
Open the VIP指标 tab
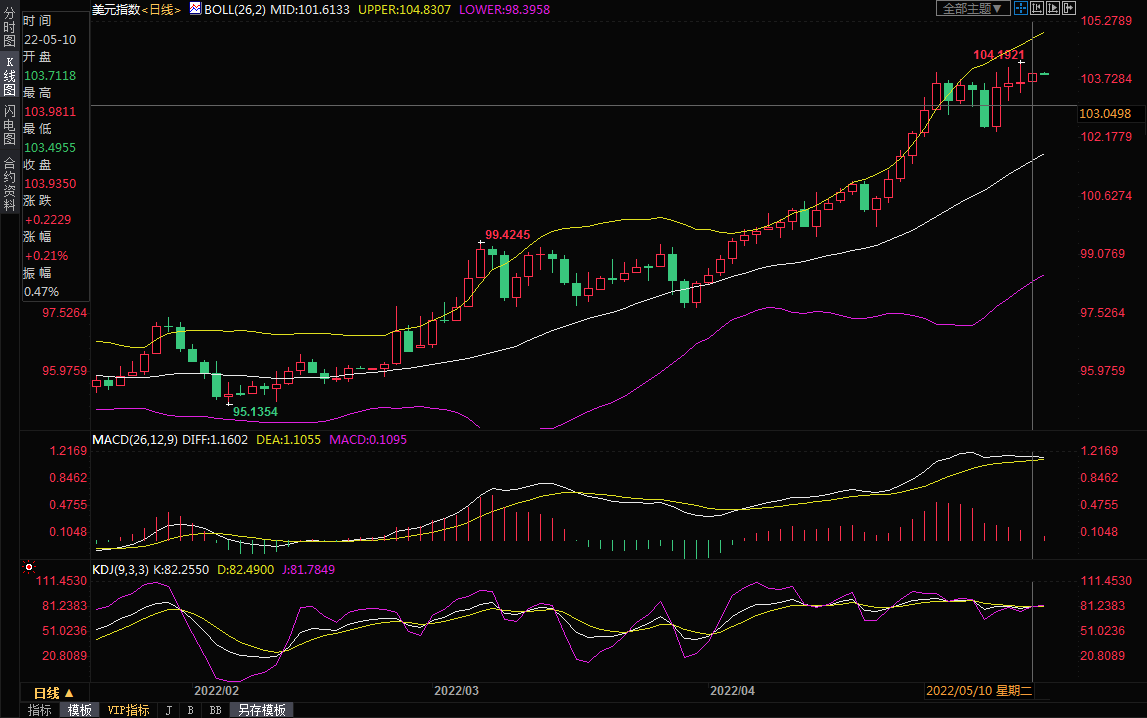tap(128, 710)
